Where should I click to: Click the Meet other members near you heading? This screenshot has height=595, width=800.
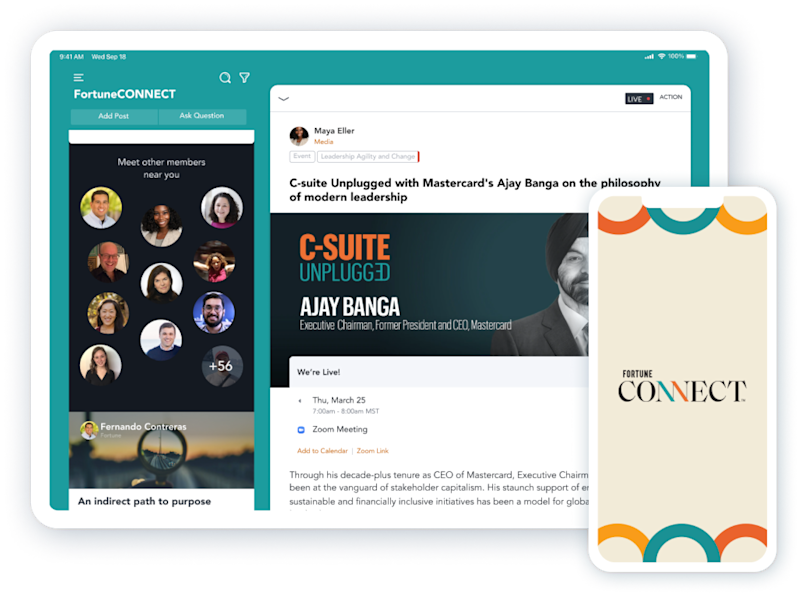161,168
